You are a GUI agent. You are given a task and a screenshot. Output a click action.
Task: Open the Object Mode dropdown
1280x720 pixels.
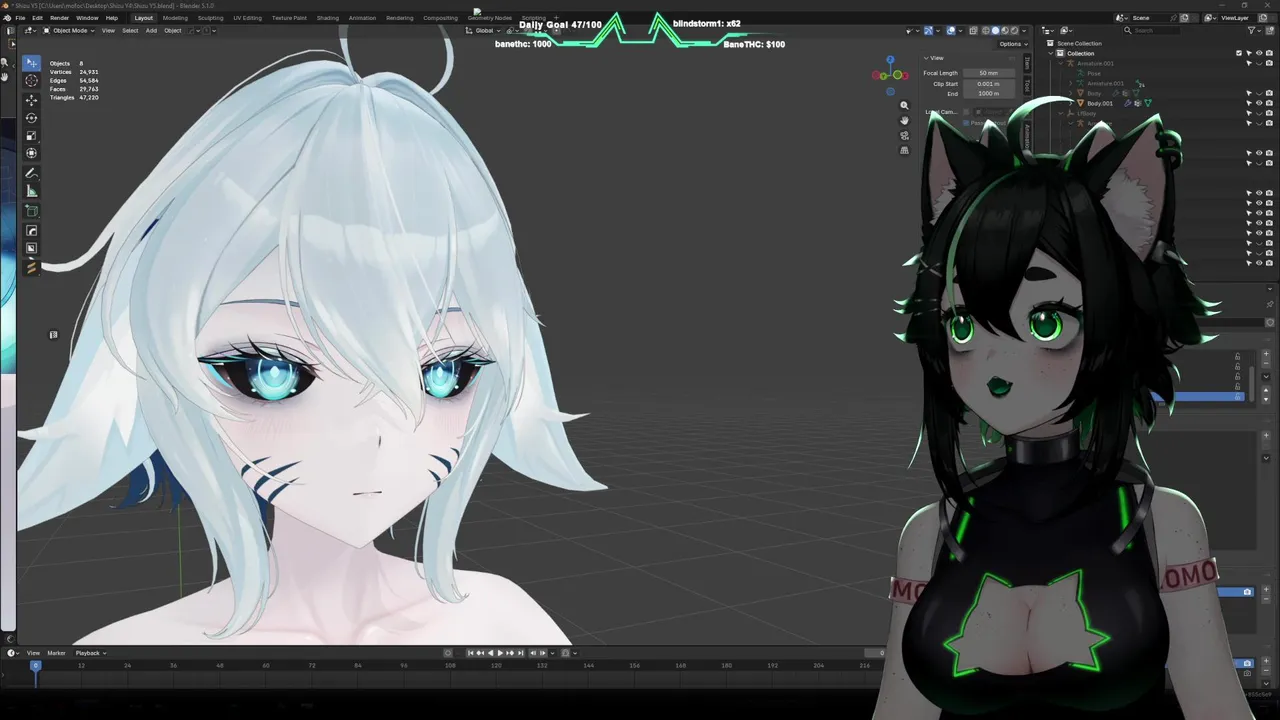click(x=69, y=31)
